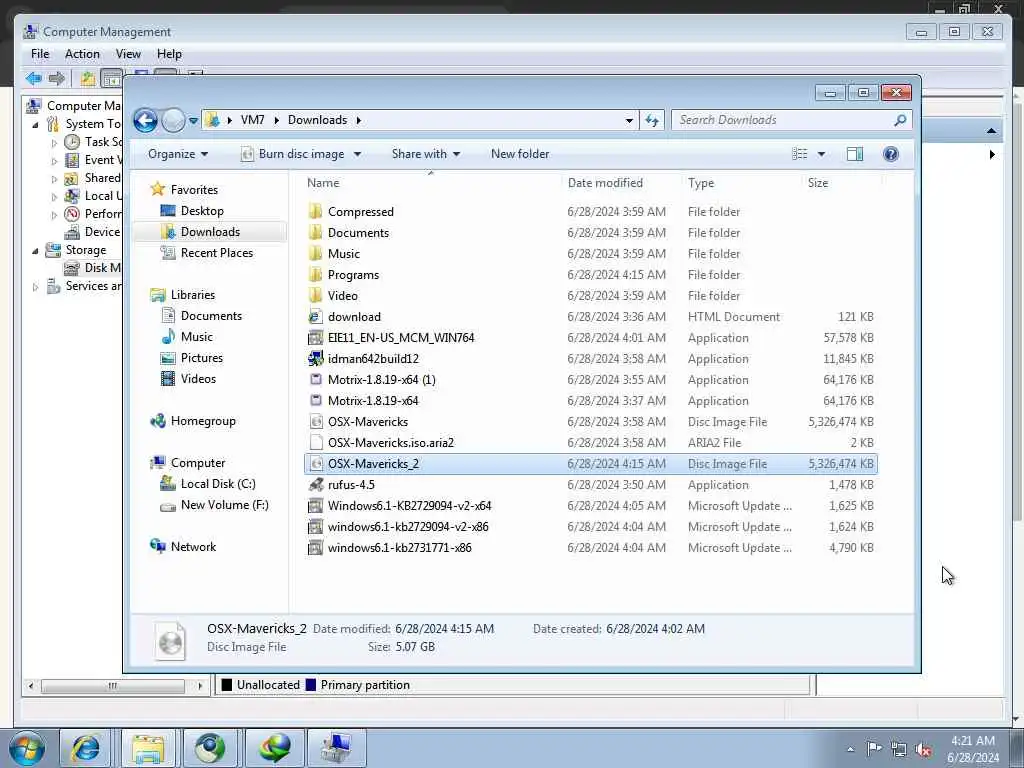Open Windows Start button
Viewport: 1024px width, 768px height.
pos(27,748)
